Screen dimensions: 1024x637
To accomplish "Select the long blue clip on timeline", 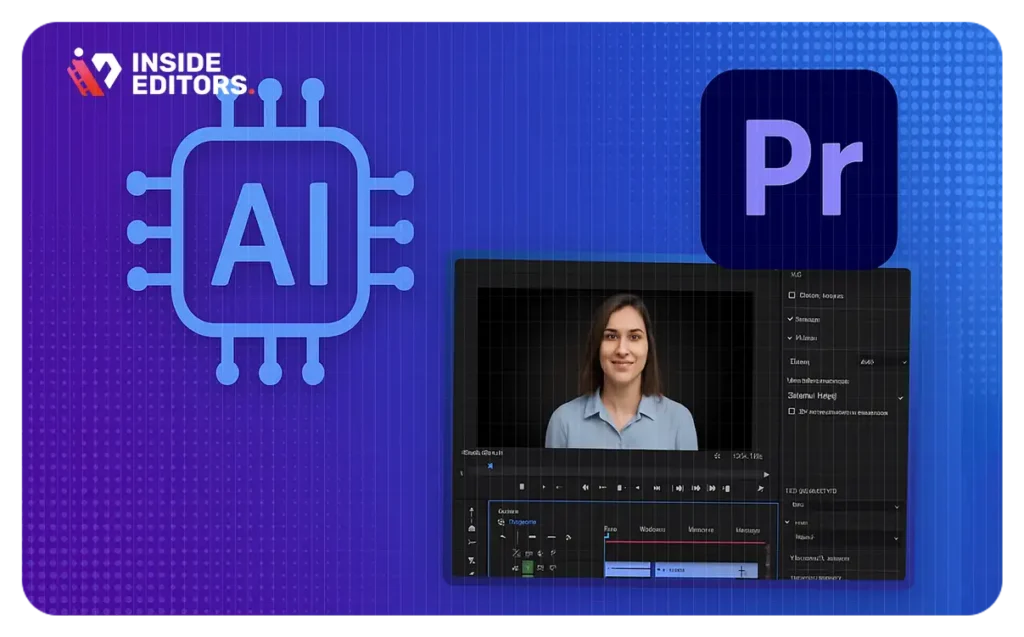I will coord(707,570).
